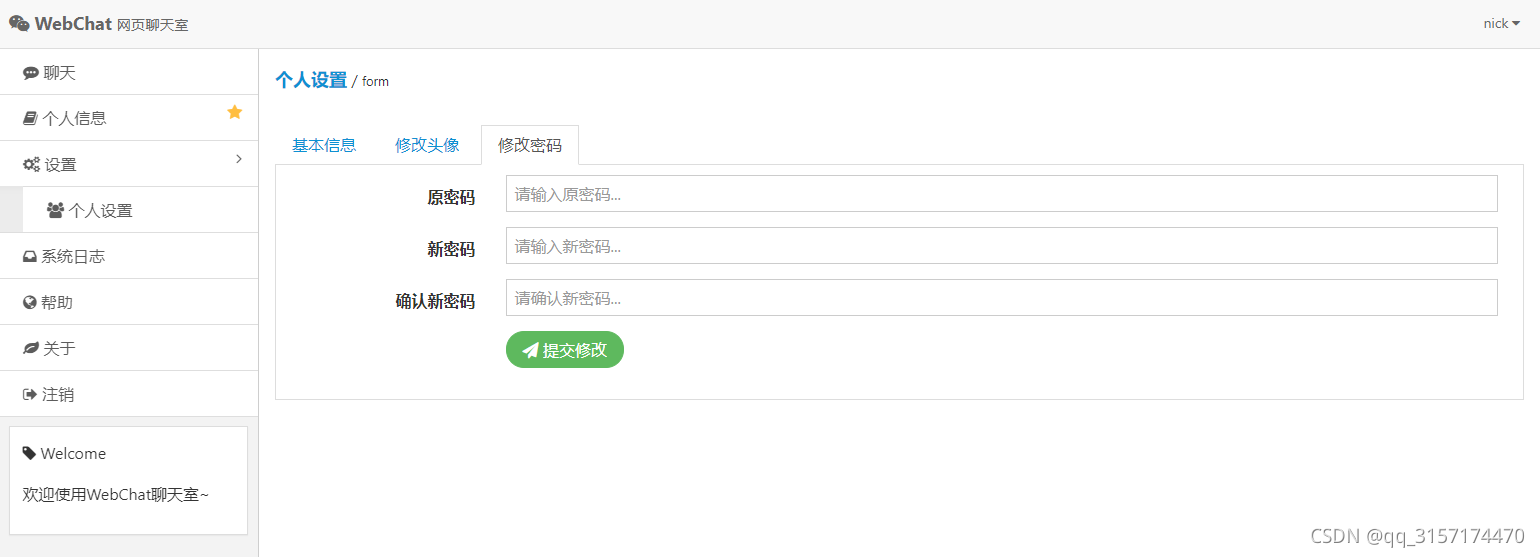This screenshot has height=557, width=1540.
Task: Open the nick user dropdown
Action: click(x=1501, y=23)
